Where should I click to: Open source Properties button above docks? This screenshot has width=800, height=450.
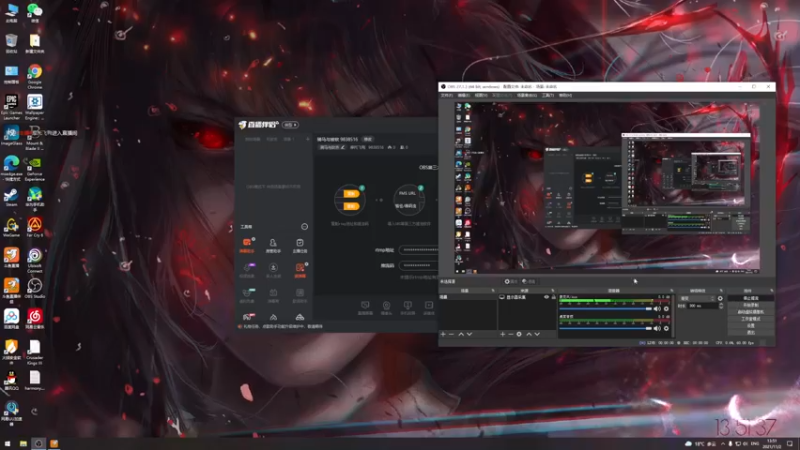tap(511, 282)
